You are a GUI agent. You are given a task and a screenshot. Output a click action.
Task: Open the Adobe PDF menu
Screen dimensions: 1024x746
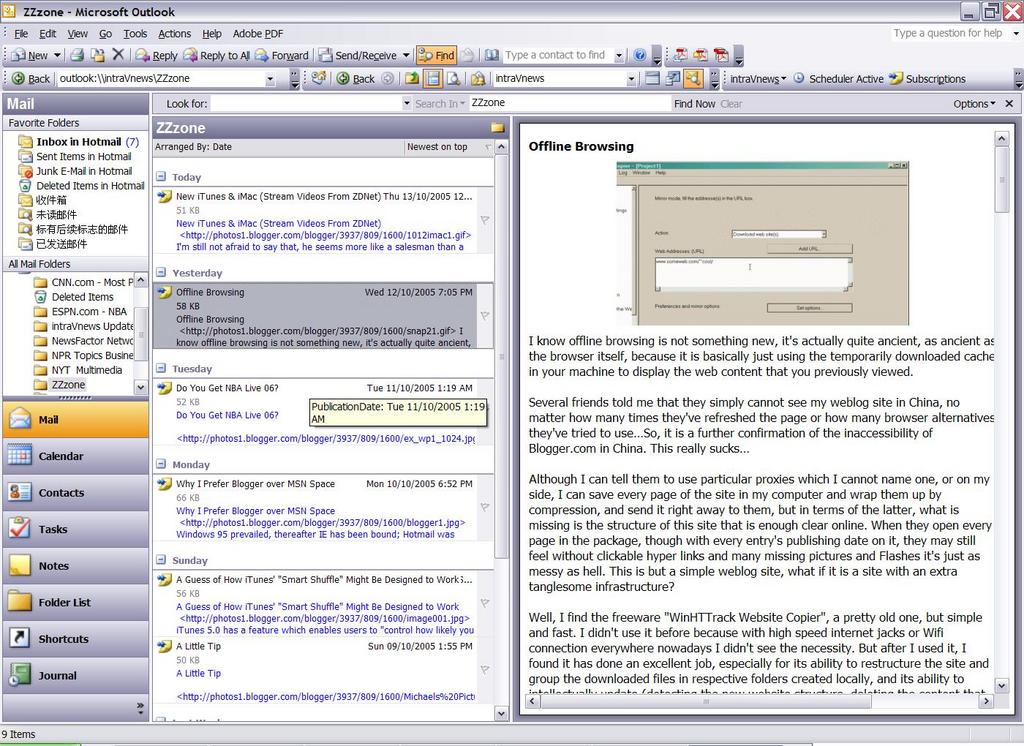tap(258, 33)
